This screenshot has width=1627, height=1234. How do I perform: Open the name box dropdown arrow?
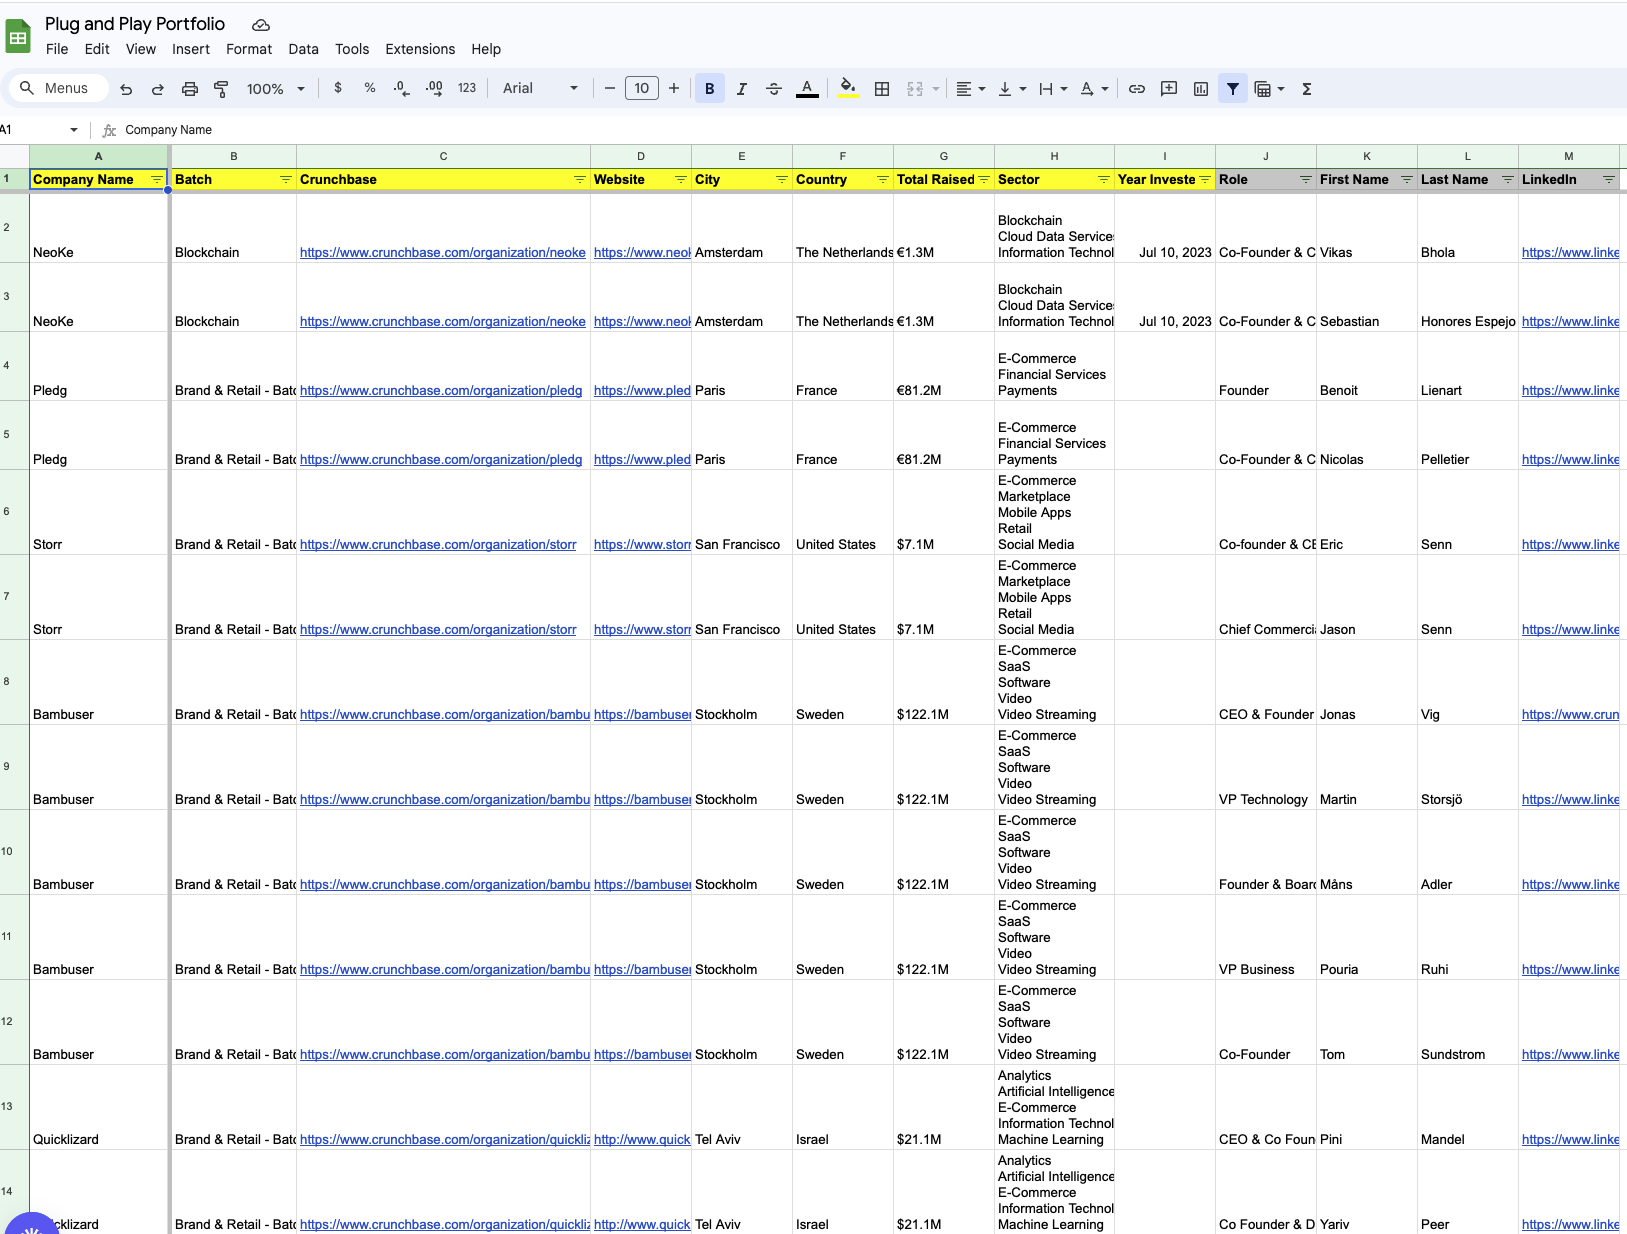tap(74, 130)
